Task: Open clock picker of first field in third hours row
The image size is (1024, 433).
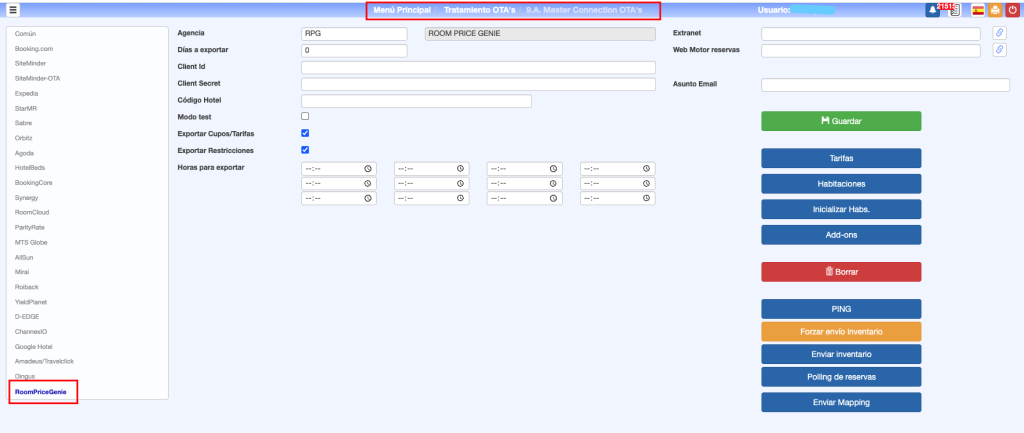Action: (368, 199)
